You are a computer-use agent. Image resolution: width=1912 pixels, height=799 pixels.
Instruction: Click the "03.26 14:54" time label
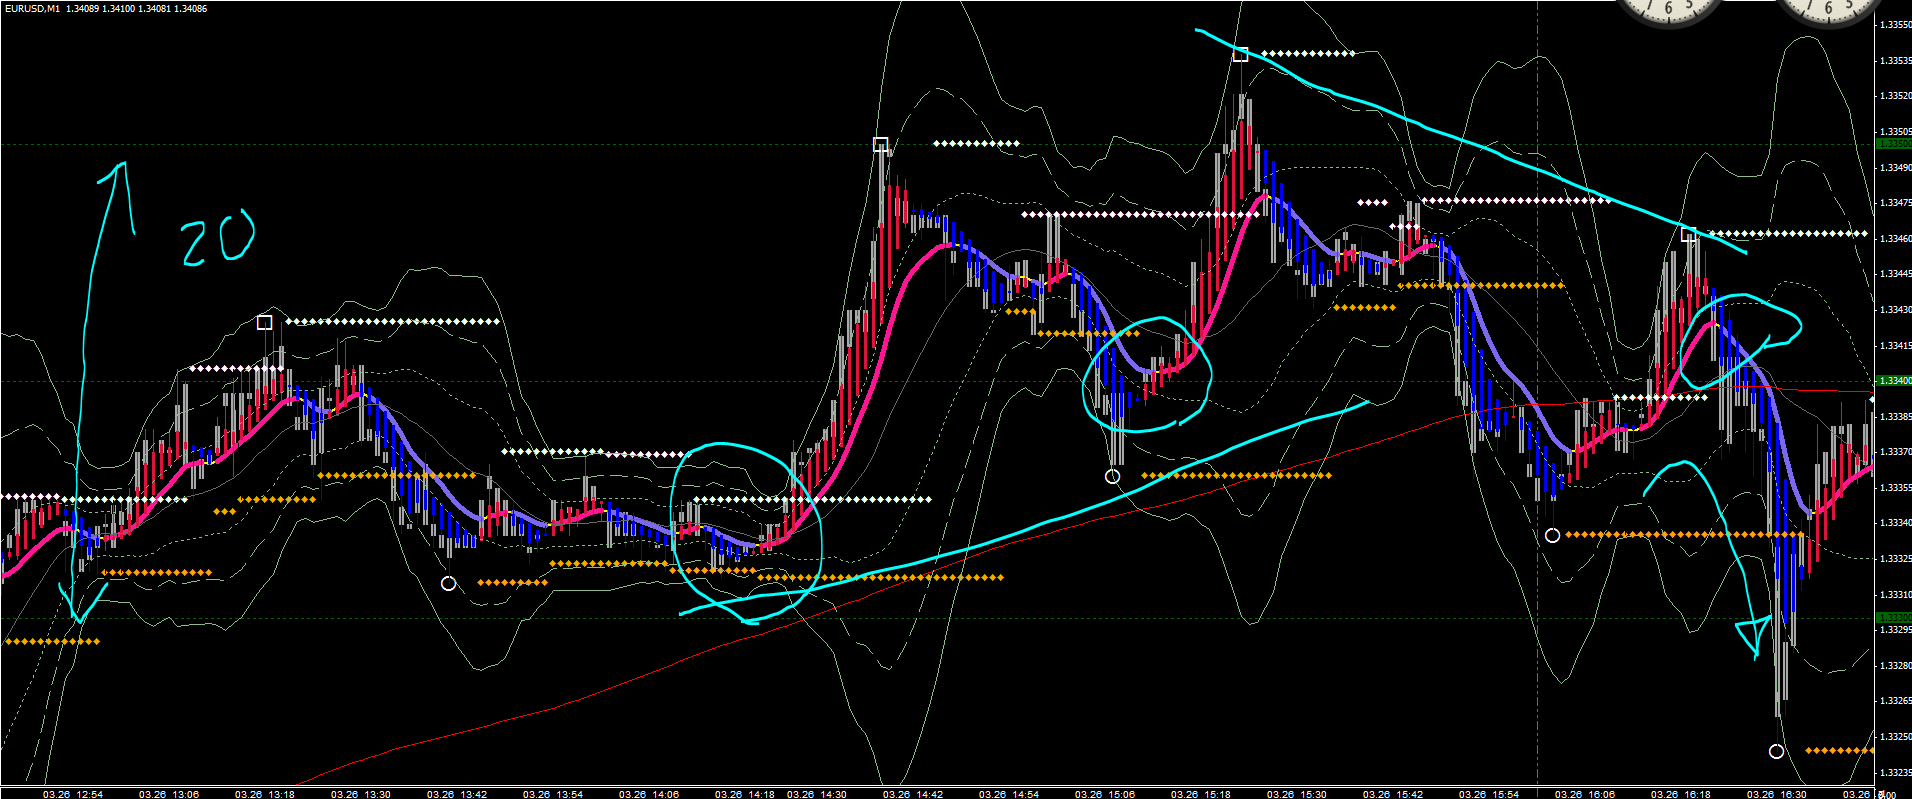click(1009, 794)
